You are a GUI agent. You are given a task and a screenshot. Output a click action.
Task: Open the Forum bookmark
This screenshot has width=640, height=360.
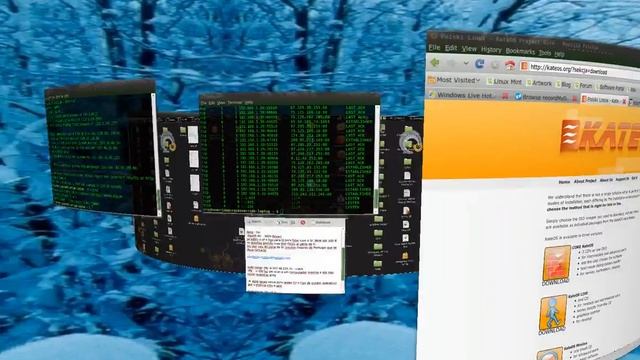pos(583,86)
